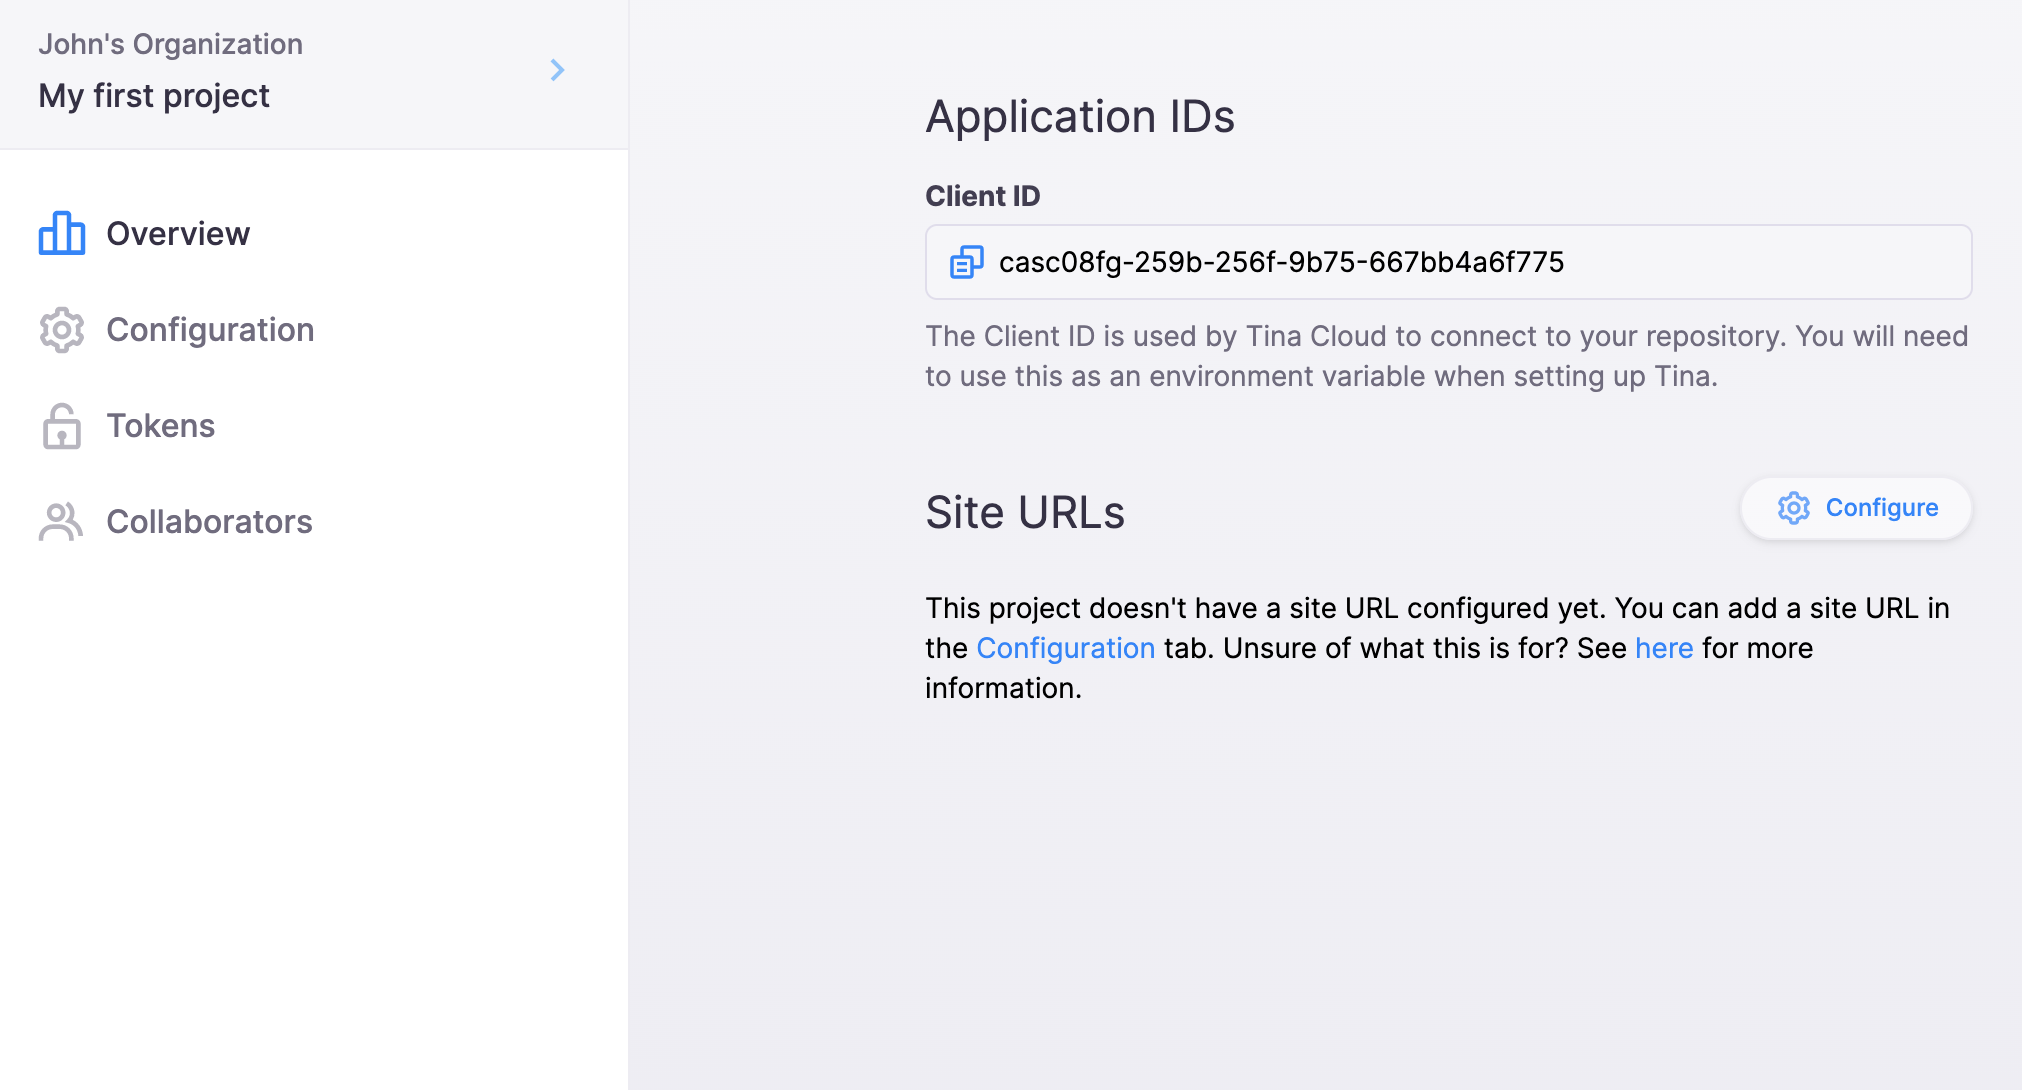
Task: Follow the Configuration link in Site URLs text
Action: point(1066,648)
